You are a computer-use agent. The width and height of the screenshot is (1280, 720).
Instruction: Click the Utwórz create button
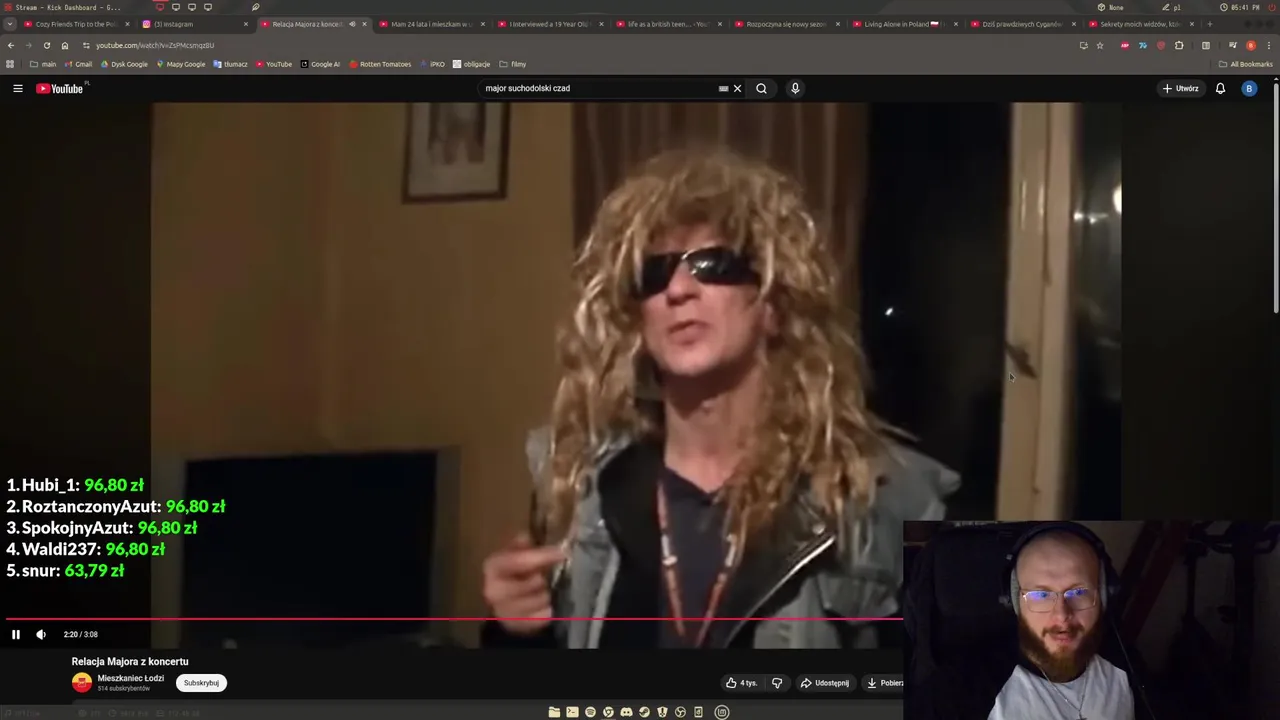click(1180, 88)
